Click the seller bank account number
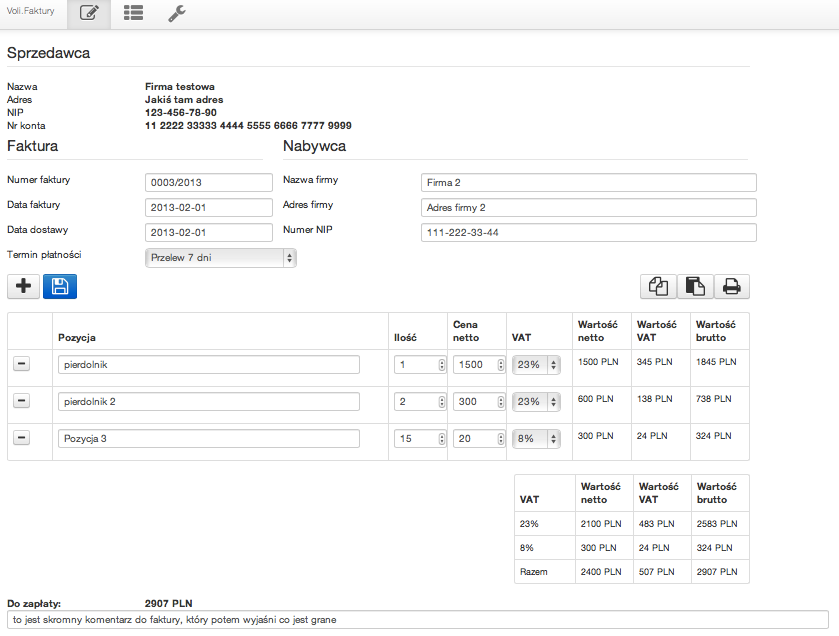 pos(248,126)
